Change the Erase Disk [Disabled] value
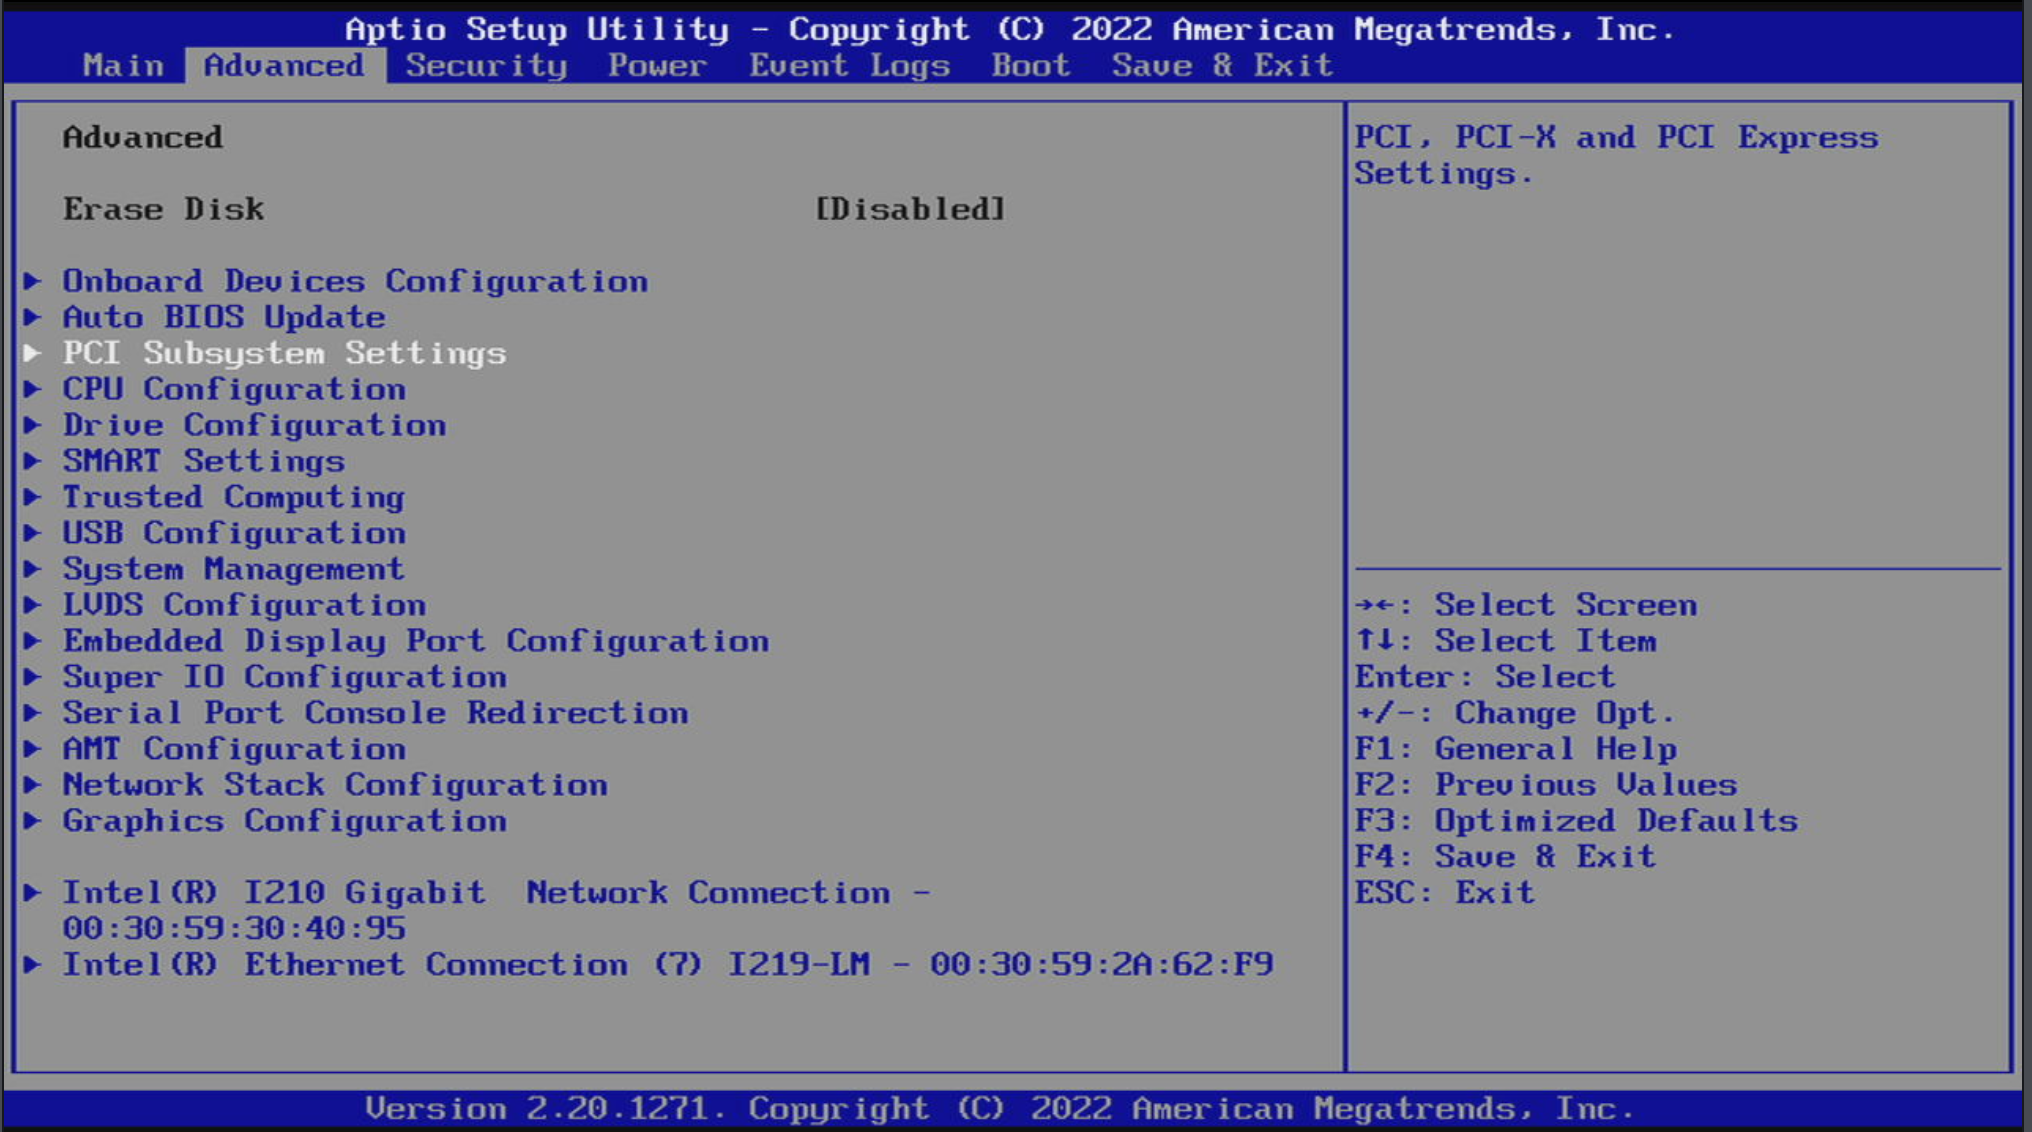The height and width of the screenshot is (1132, 2032). pos(910,209)
